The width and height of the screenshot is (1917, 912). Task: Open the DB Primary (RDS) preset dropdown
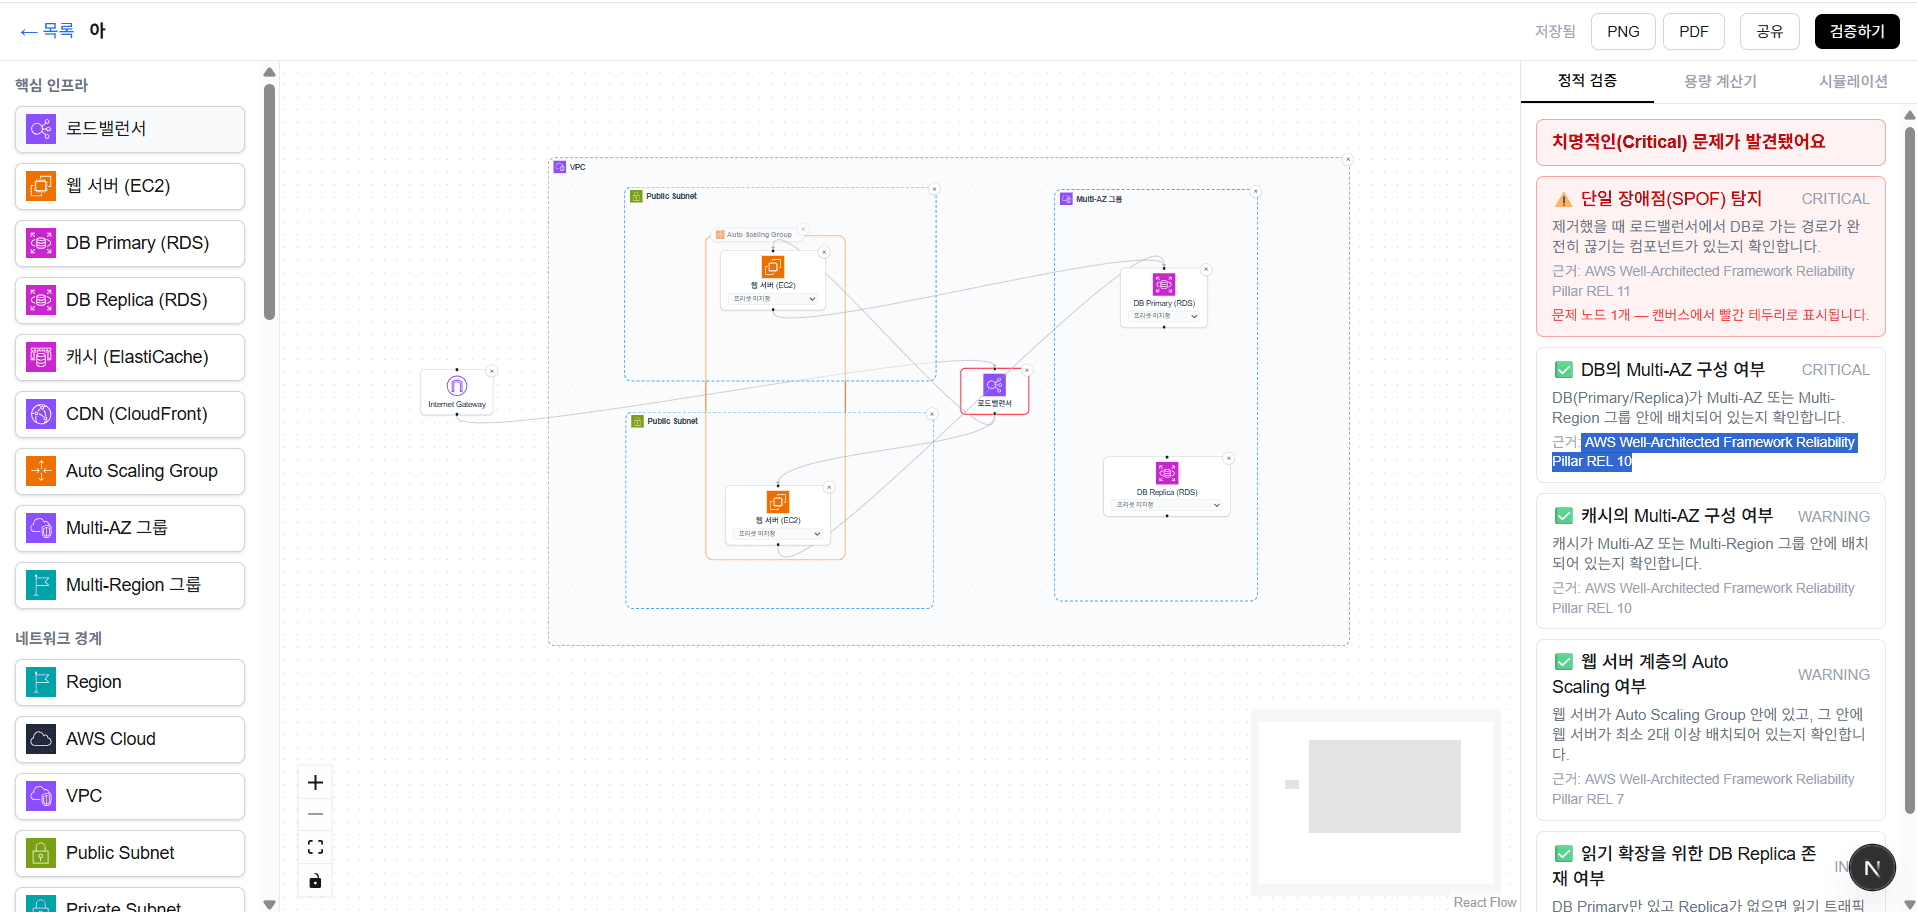(x=1164, y=316)
